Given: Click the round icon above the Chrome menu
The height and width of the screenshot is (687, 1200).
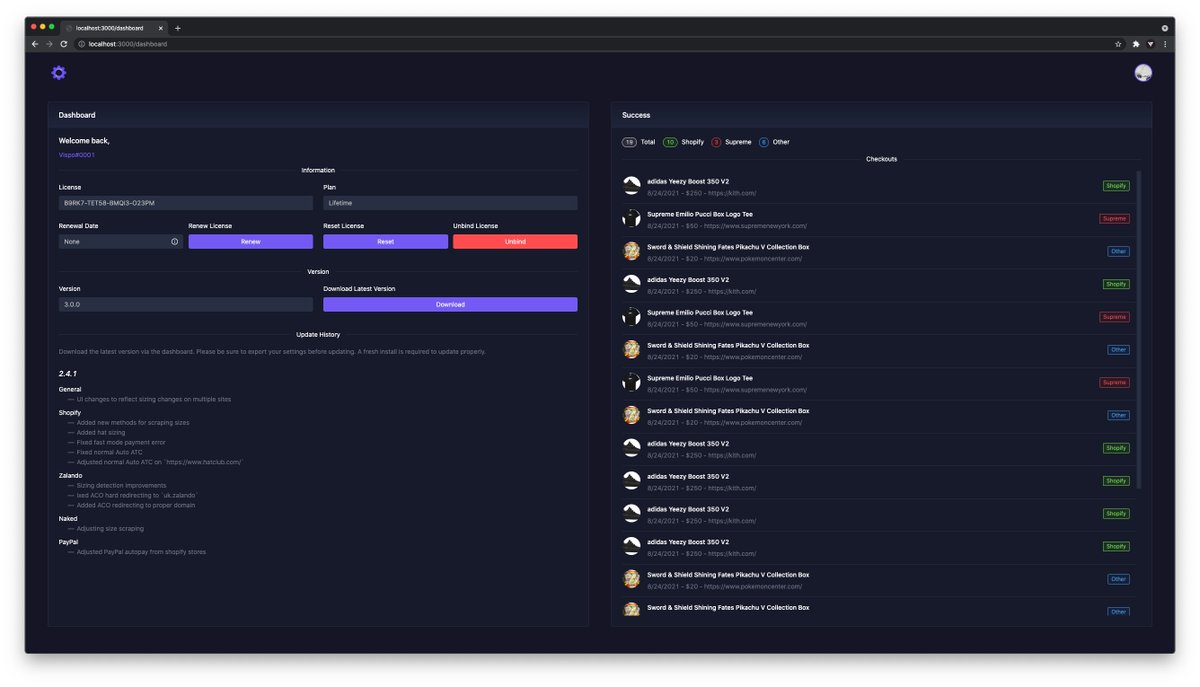Looking at the screenshot, I should 1164,28.
